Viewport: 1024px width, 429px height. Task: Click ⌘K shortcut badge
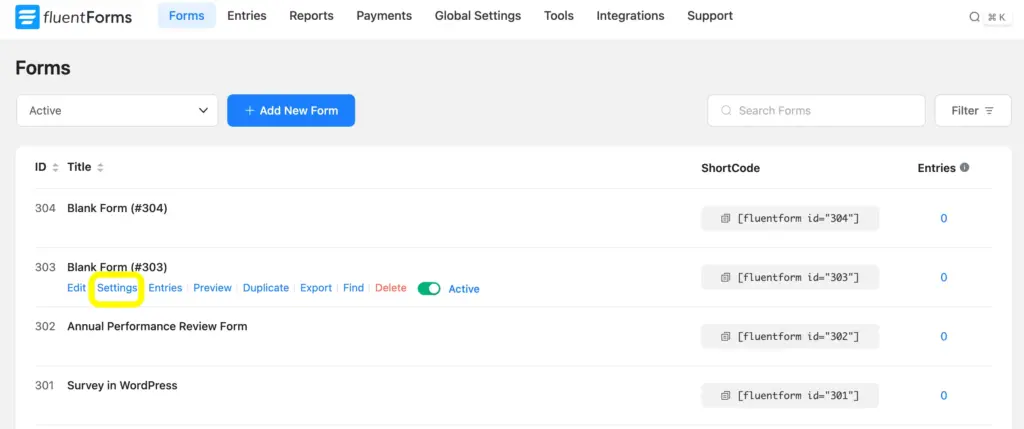[997, 17]
